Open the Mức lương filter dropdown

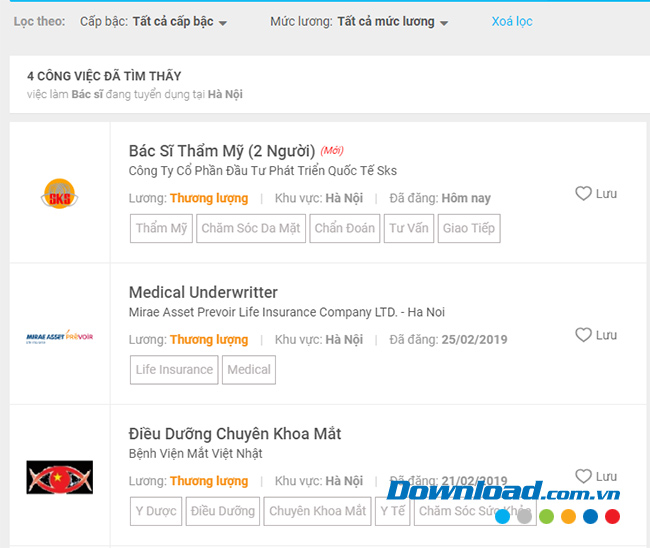point(393,22)
